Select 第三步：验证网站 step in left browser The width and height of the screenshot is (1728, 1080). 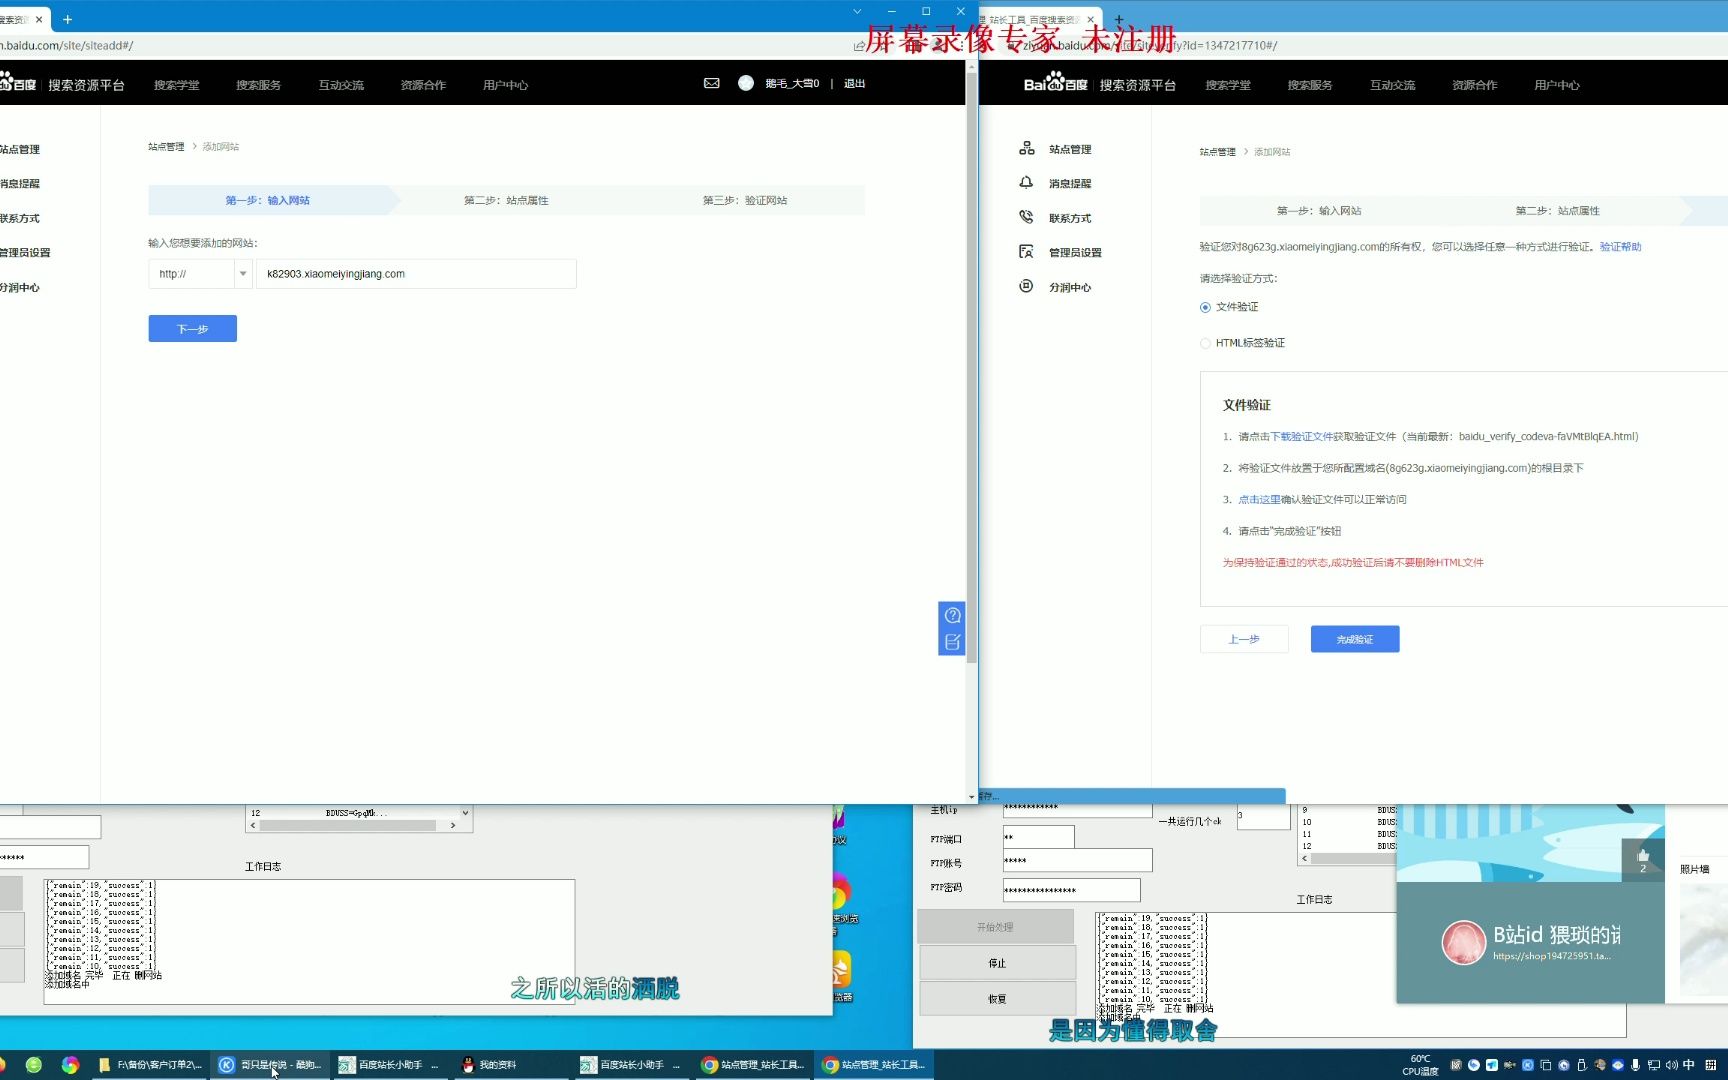coord(745,200)
